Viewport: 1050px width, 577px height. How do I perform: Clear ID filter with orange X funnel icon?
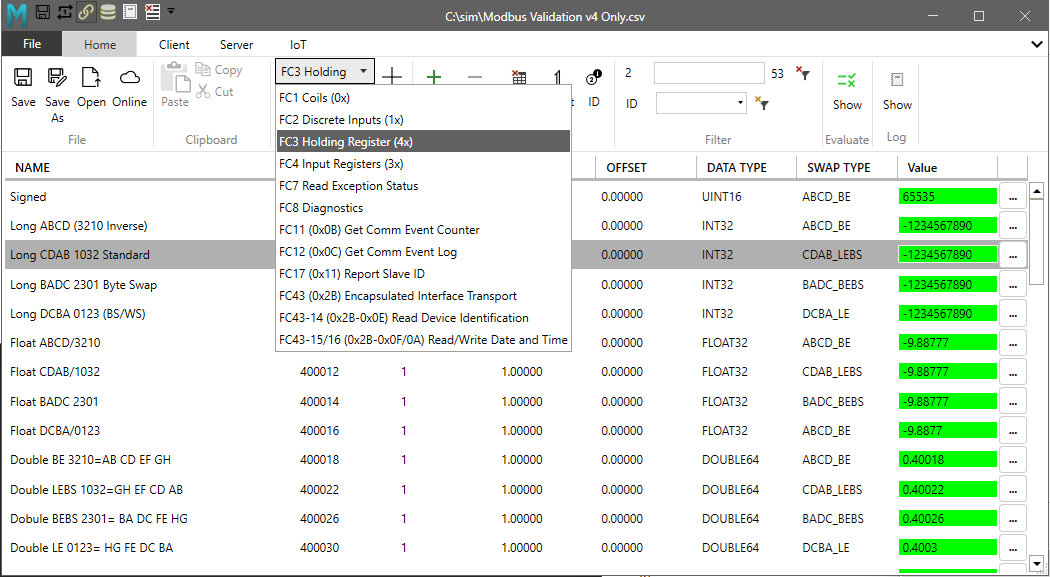[x=761, y=103]
